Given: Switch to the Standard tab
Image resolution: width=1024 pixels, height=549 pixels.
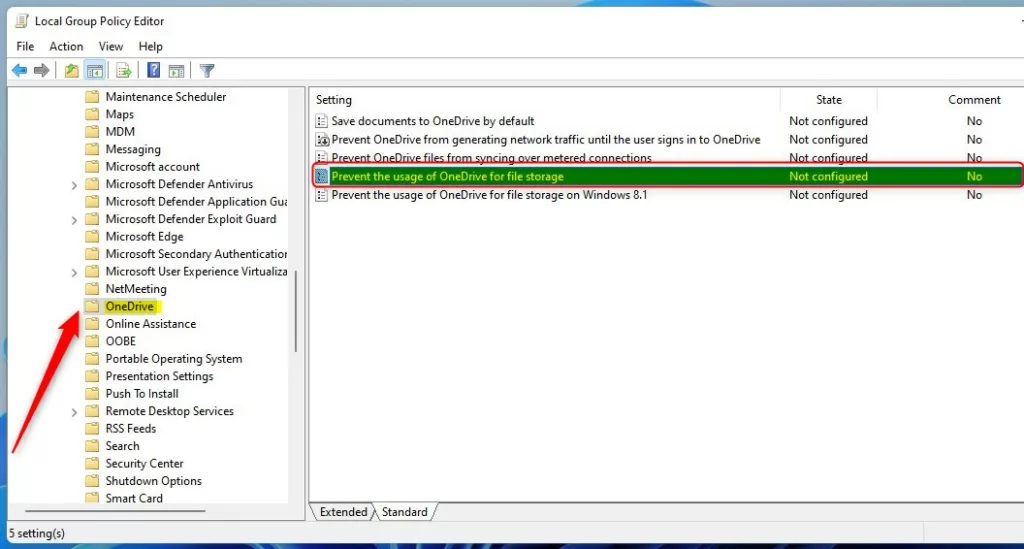Looking at the screenshot, I should [x=404, y=512].
